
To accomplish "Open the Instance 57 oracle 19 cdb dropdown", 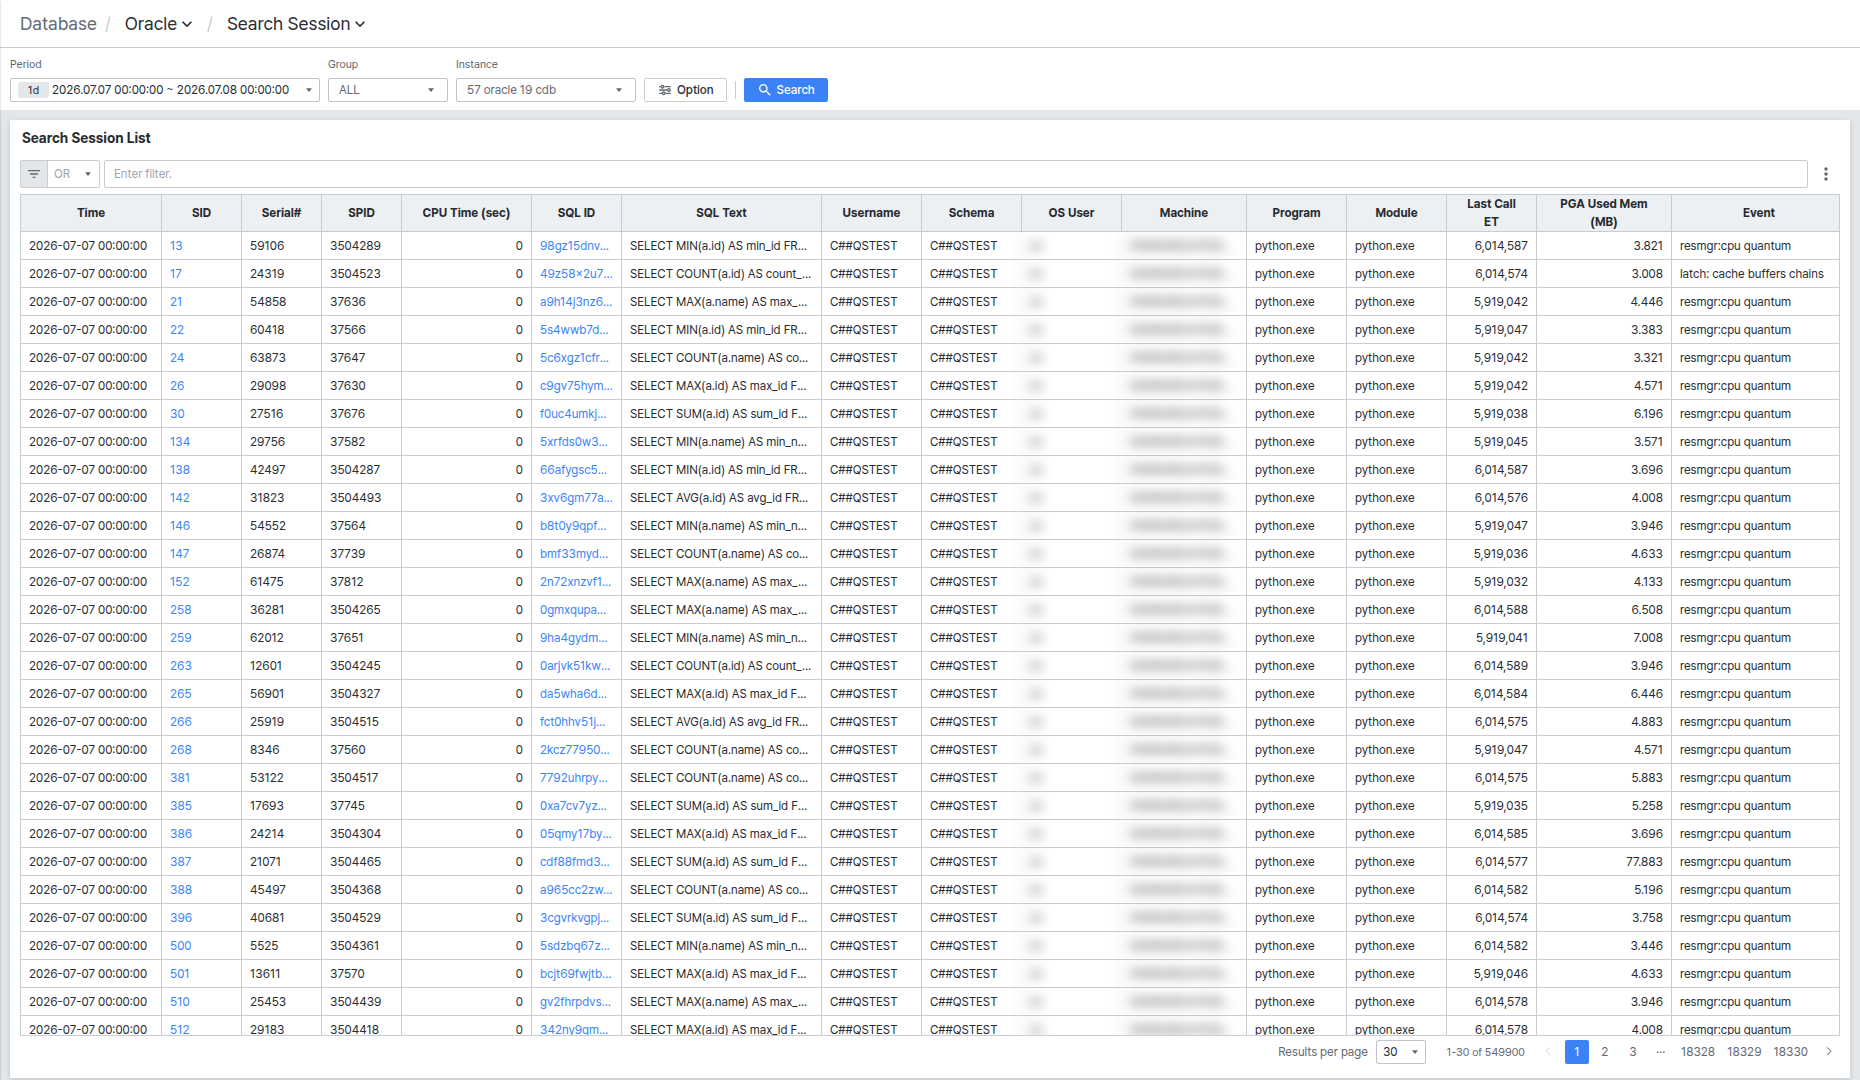I will [546, 90].
